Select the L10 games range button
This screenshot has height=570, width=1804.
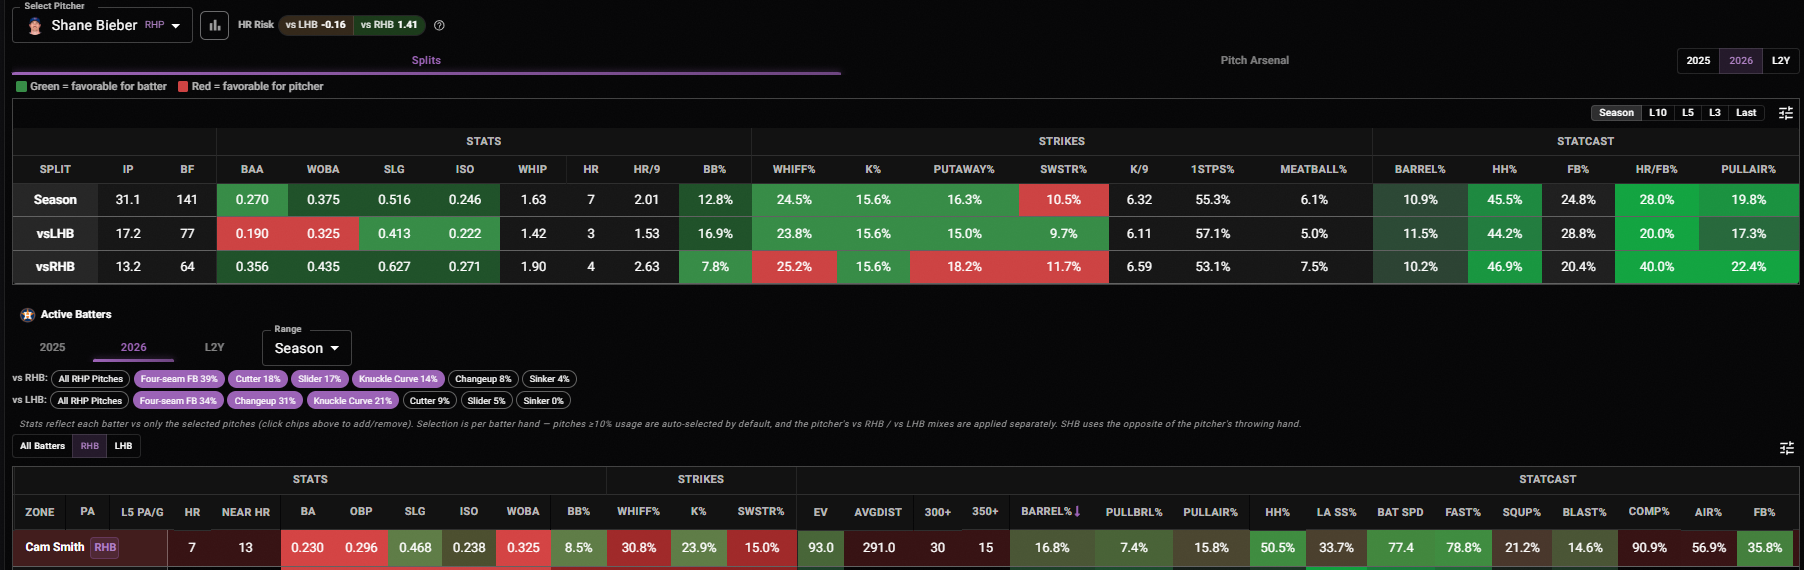pos(1657,113)
